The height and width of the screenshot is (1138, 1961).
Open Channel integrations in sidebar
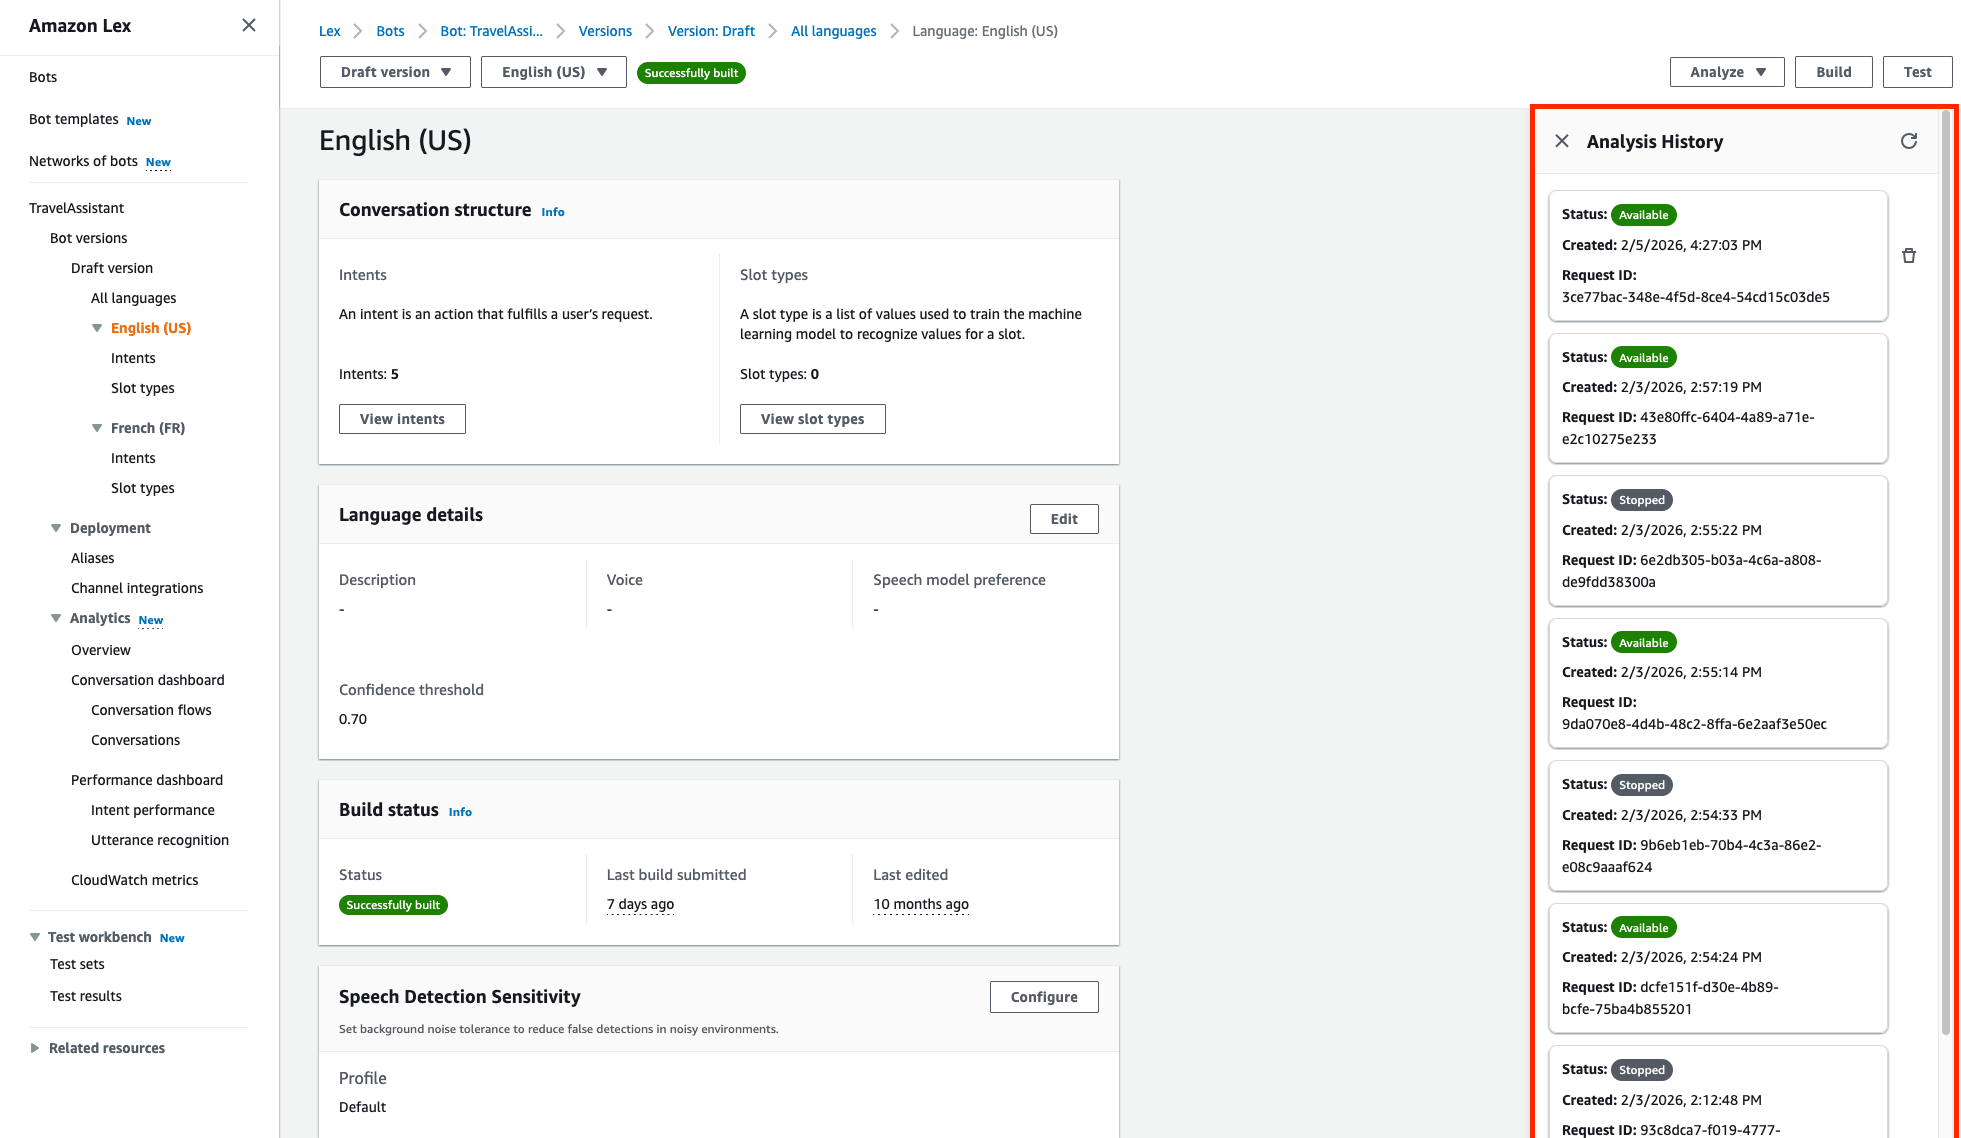(x=137, y=588)
